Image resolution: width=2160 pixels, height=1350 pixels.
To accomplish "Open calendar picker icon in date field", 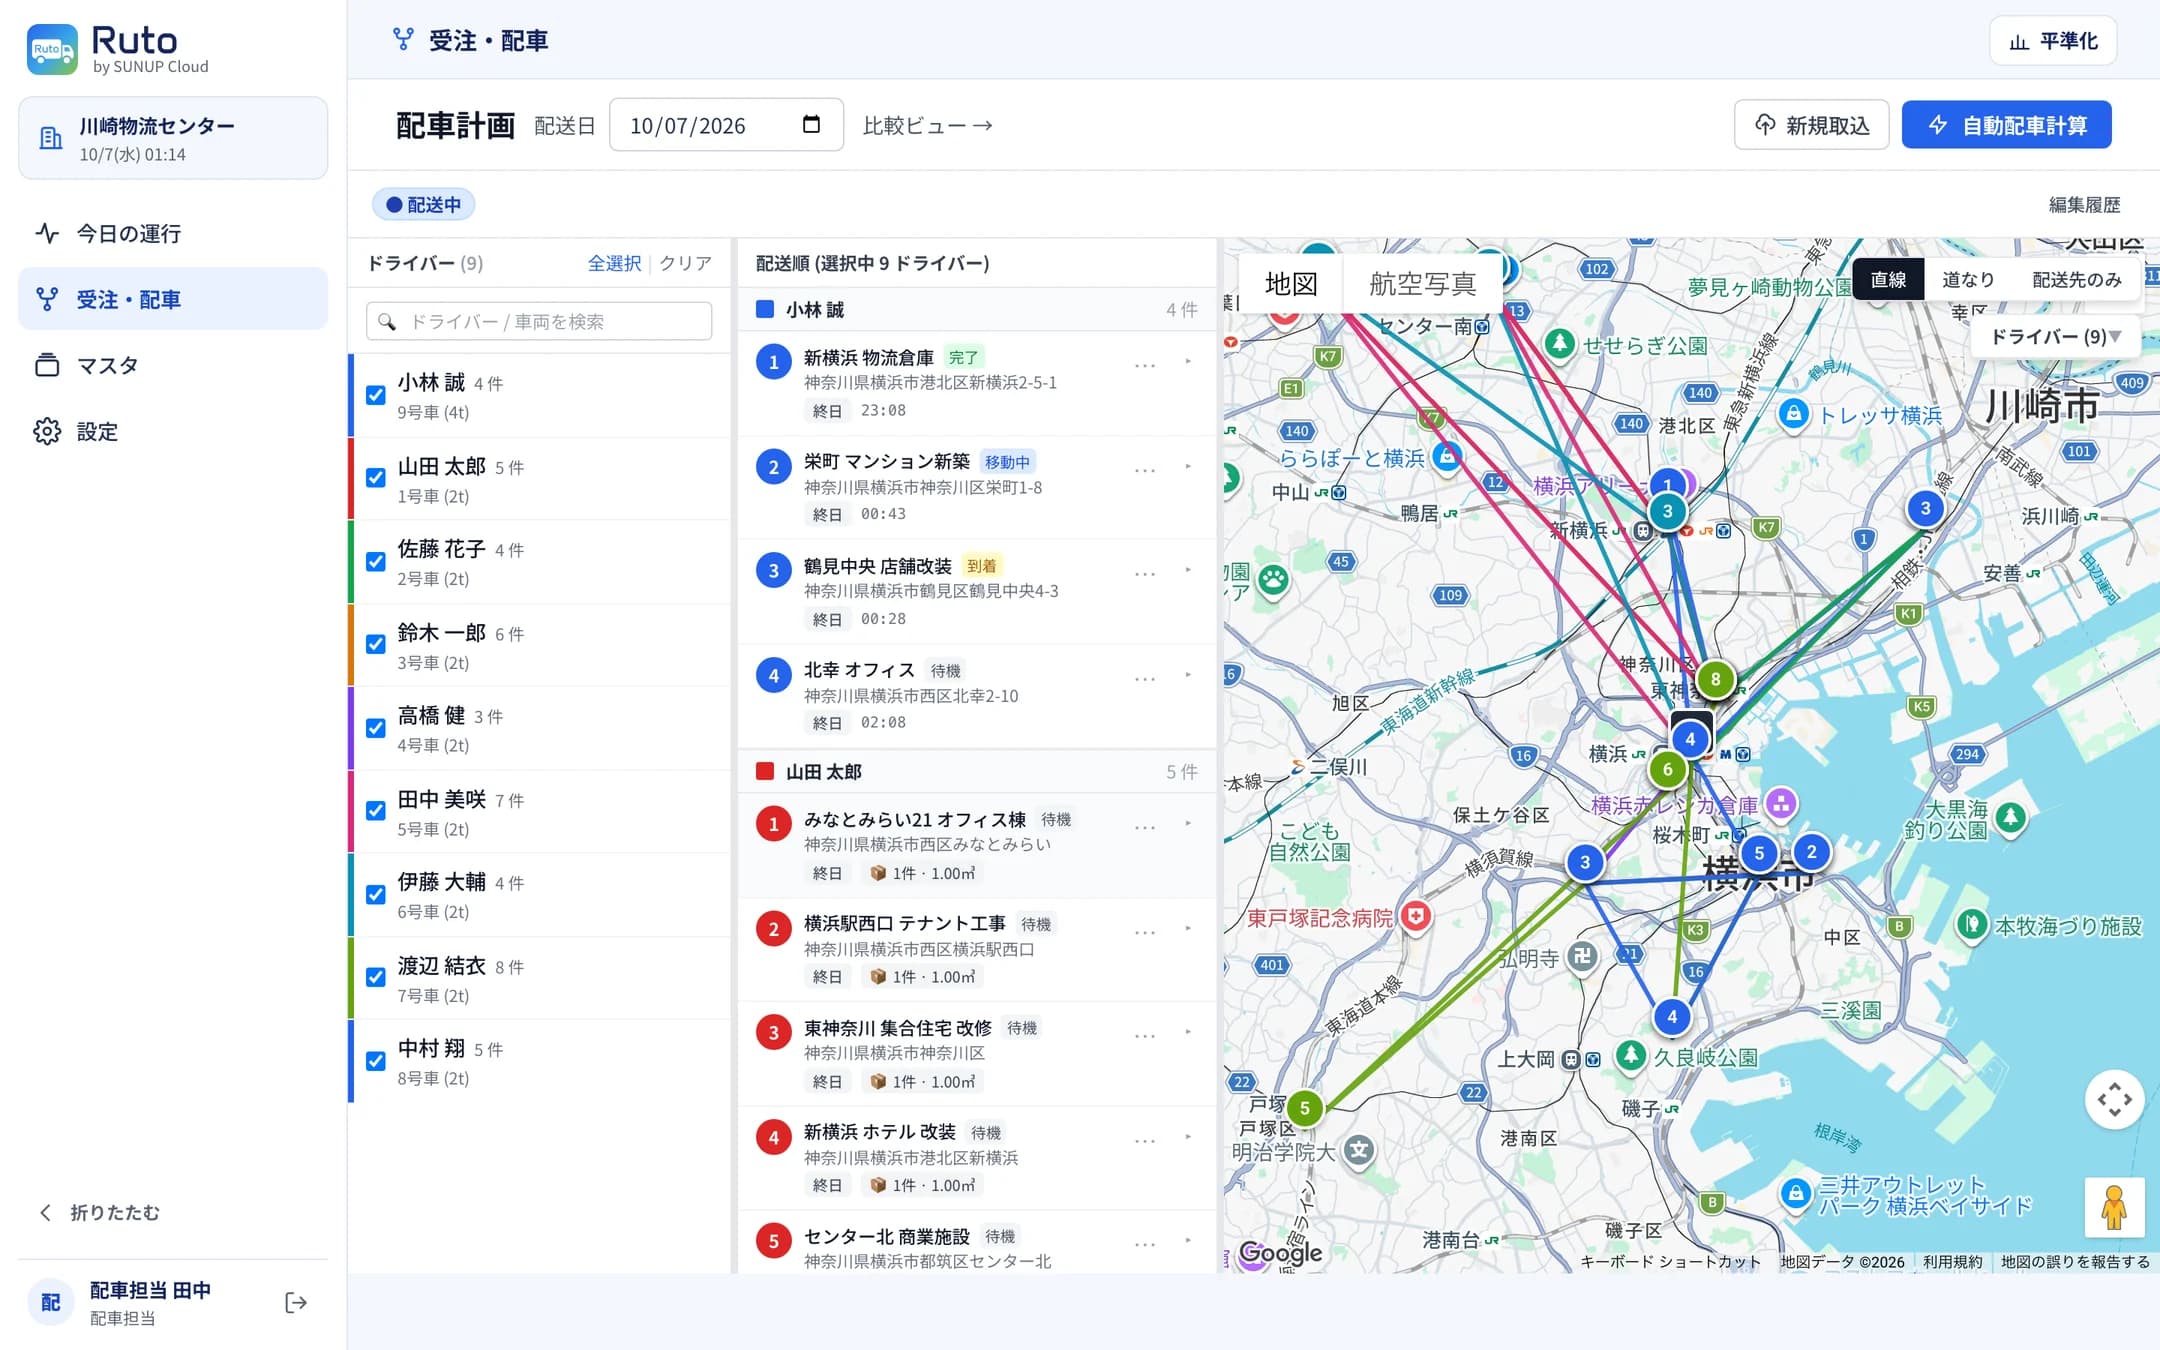I will click(x=811, y=124).
